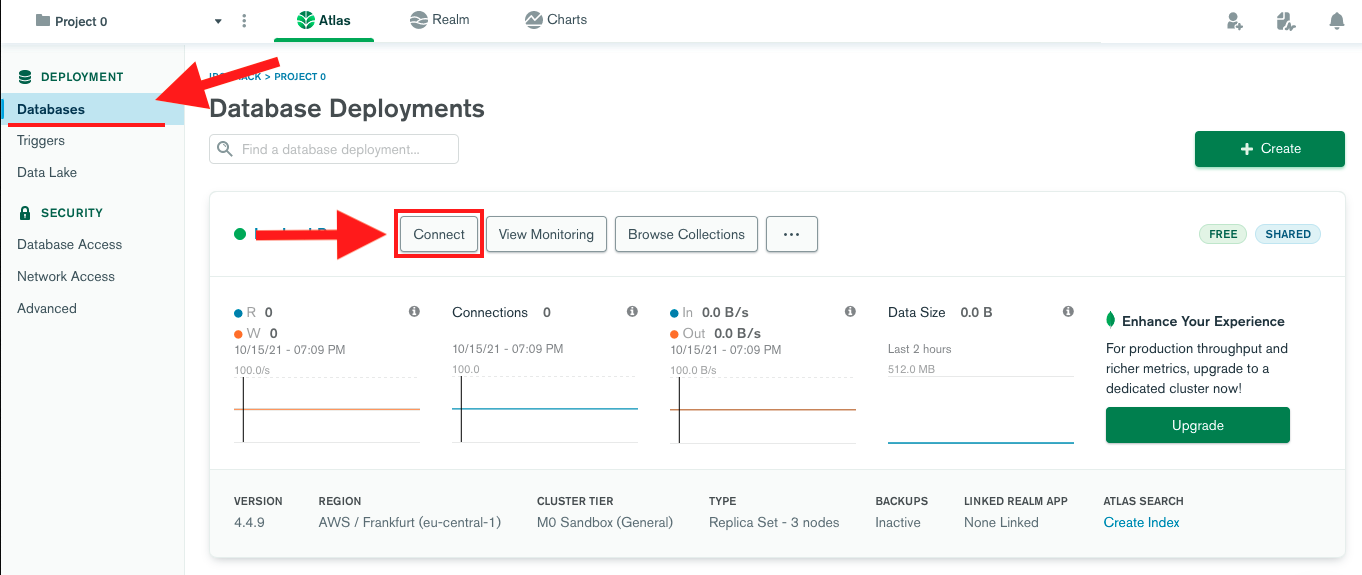Click the Browse Collections button

(x=686, y=234)
